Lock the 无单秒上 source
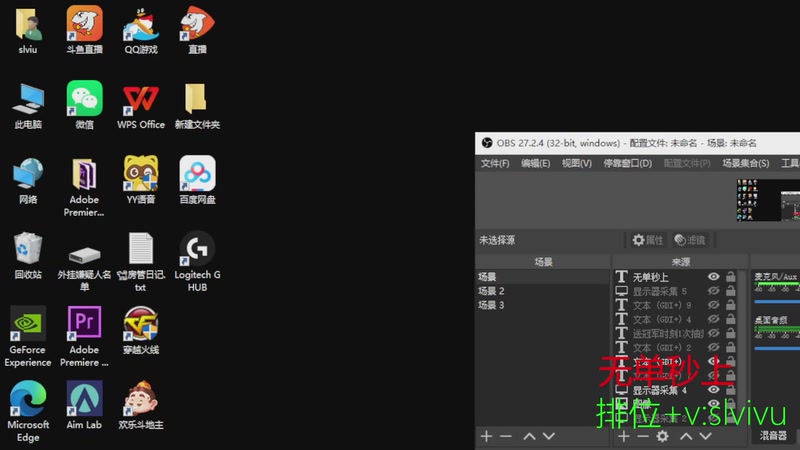The width and height of the screenshot is (800, 450). pos(731,277)
